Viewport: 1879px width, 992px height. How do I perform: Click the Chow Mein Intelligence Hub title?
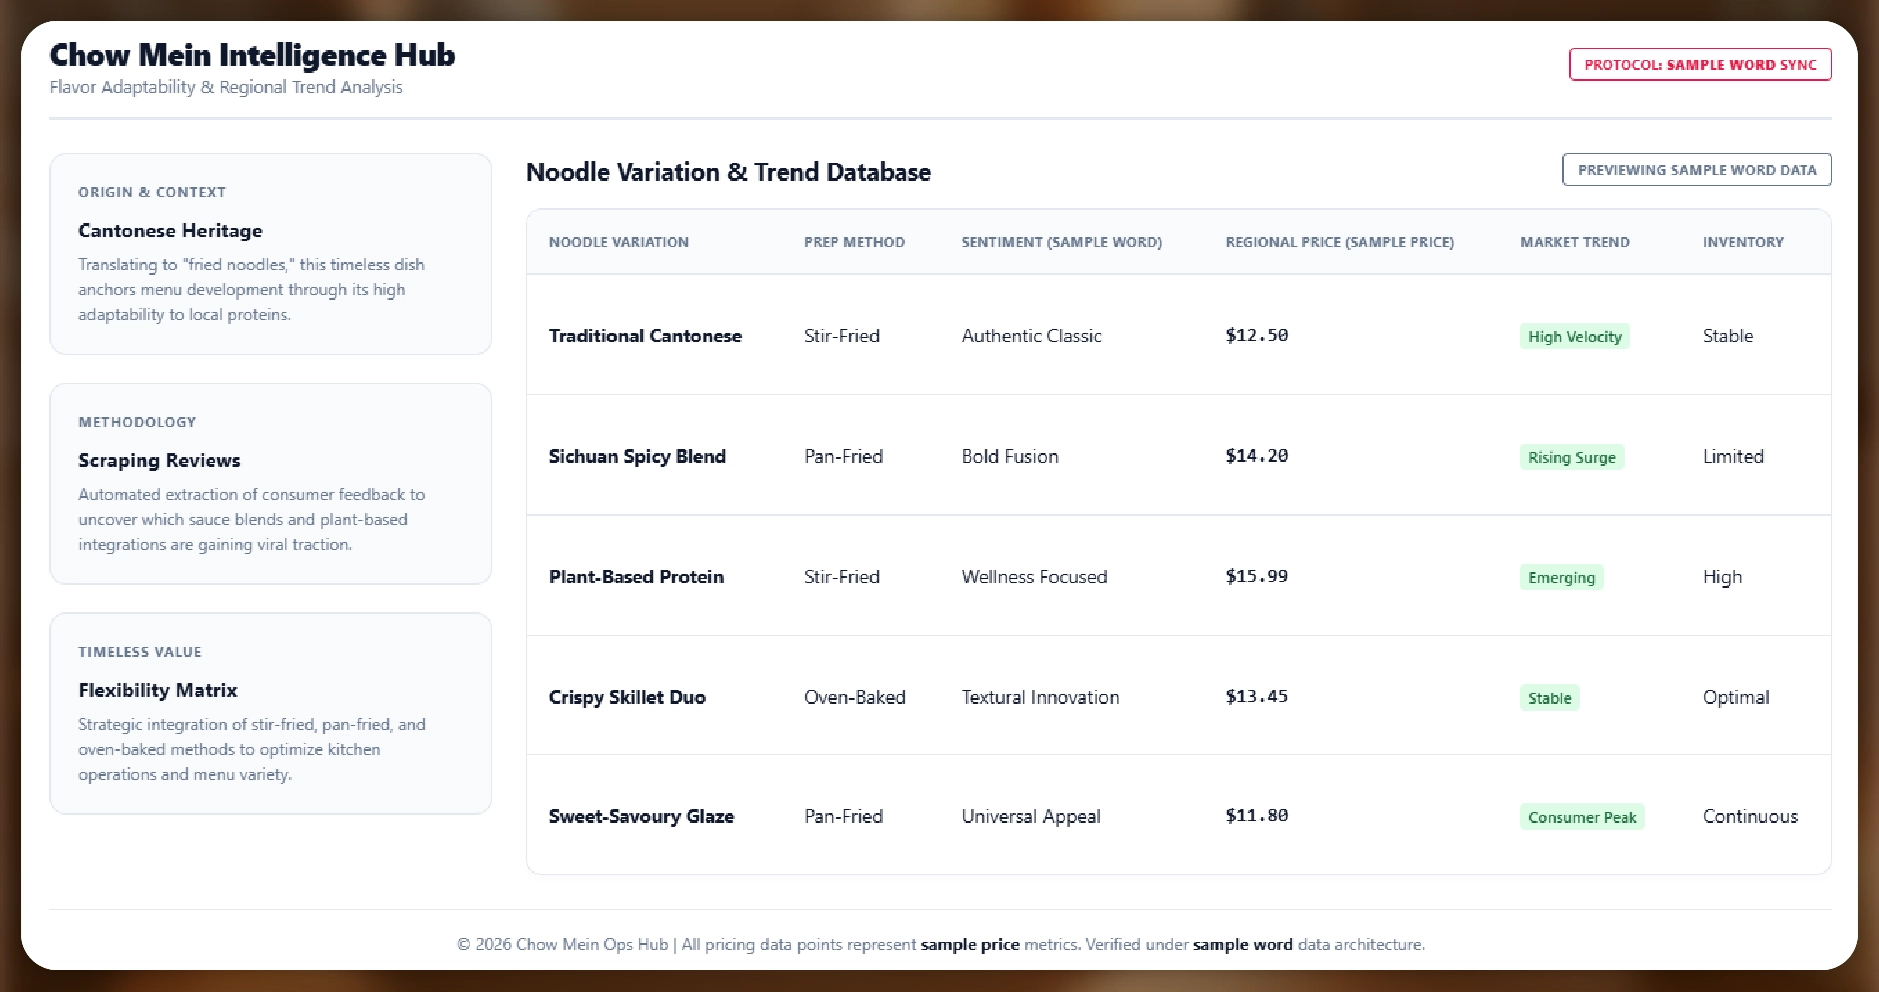click(x=252, y=55)
